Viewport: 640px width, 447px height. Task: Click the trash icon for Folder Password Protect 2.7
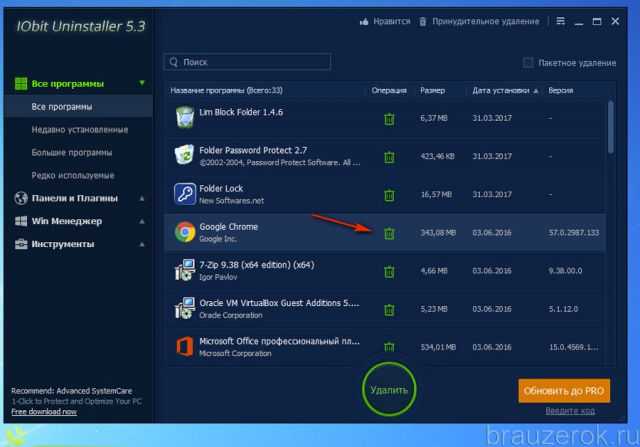pyautogui.click(x=389, y=157)
